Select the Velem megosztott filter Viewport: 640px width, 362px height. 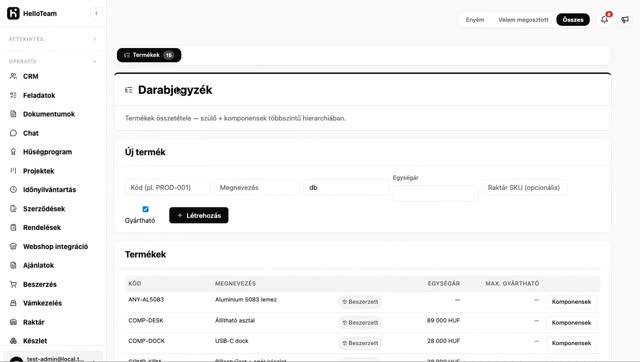523,20
